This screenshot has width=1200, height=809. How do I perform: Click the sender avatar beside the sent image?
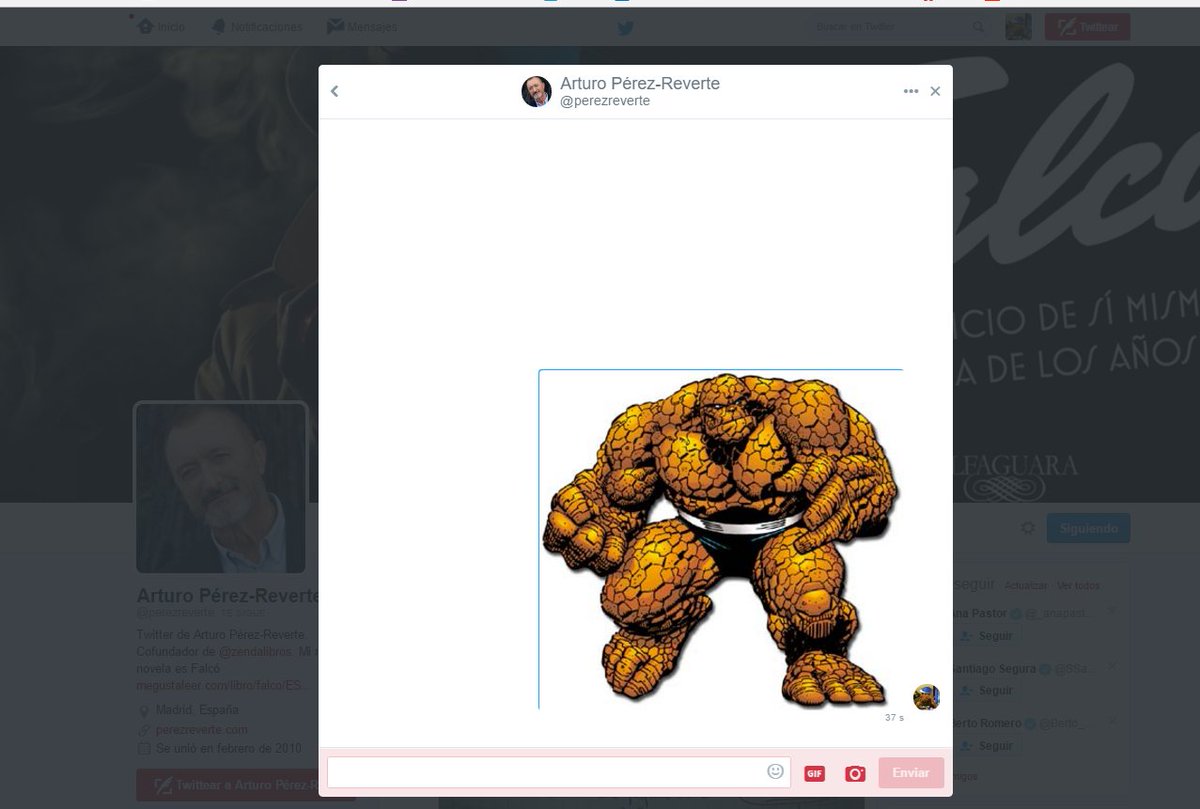pyautogui.click(x=927, y=697)
